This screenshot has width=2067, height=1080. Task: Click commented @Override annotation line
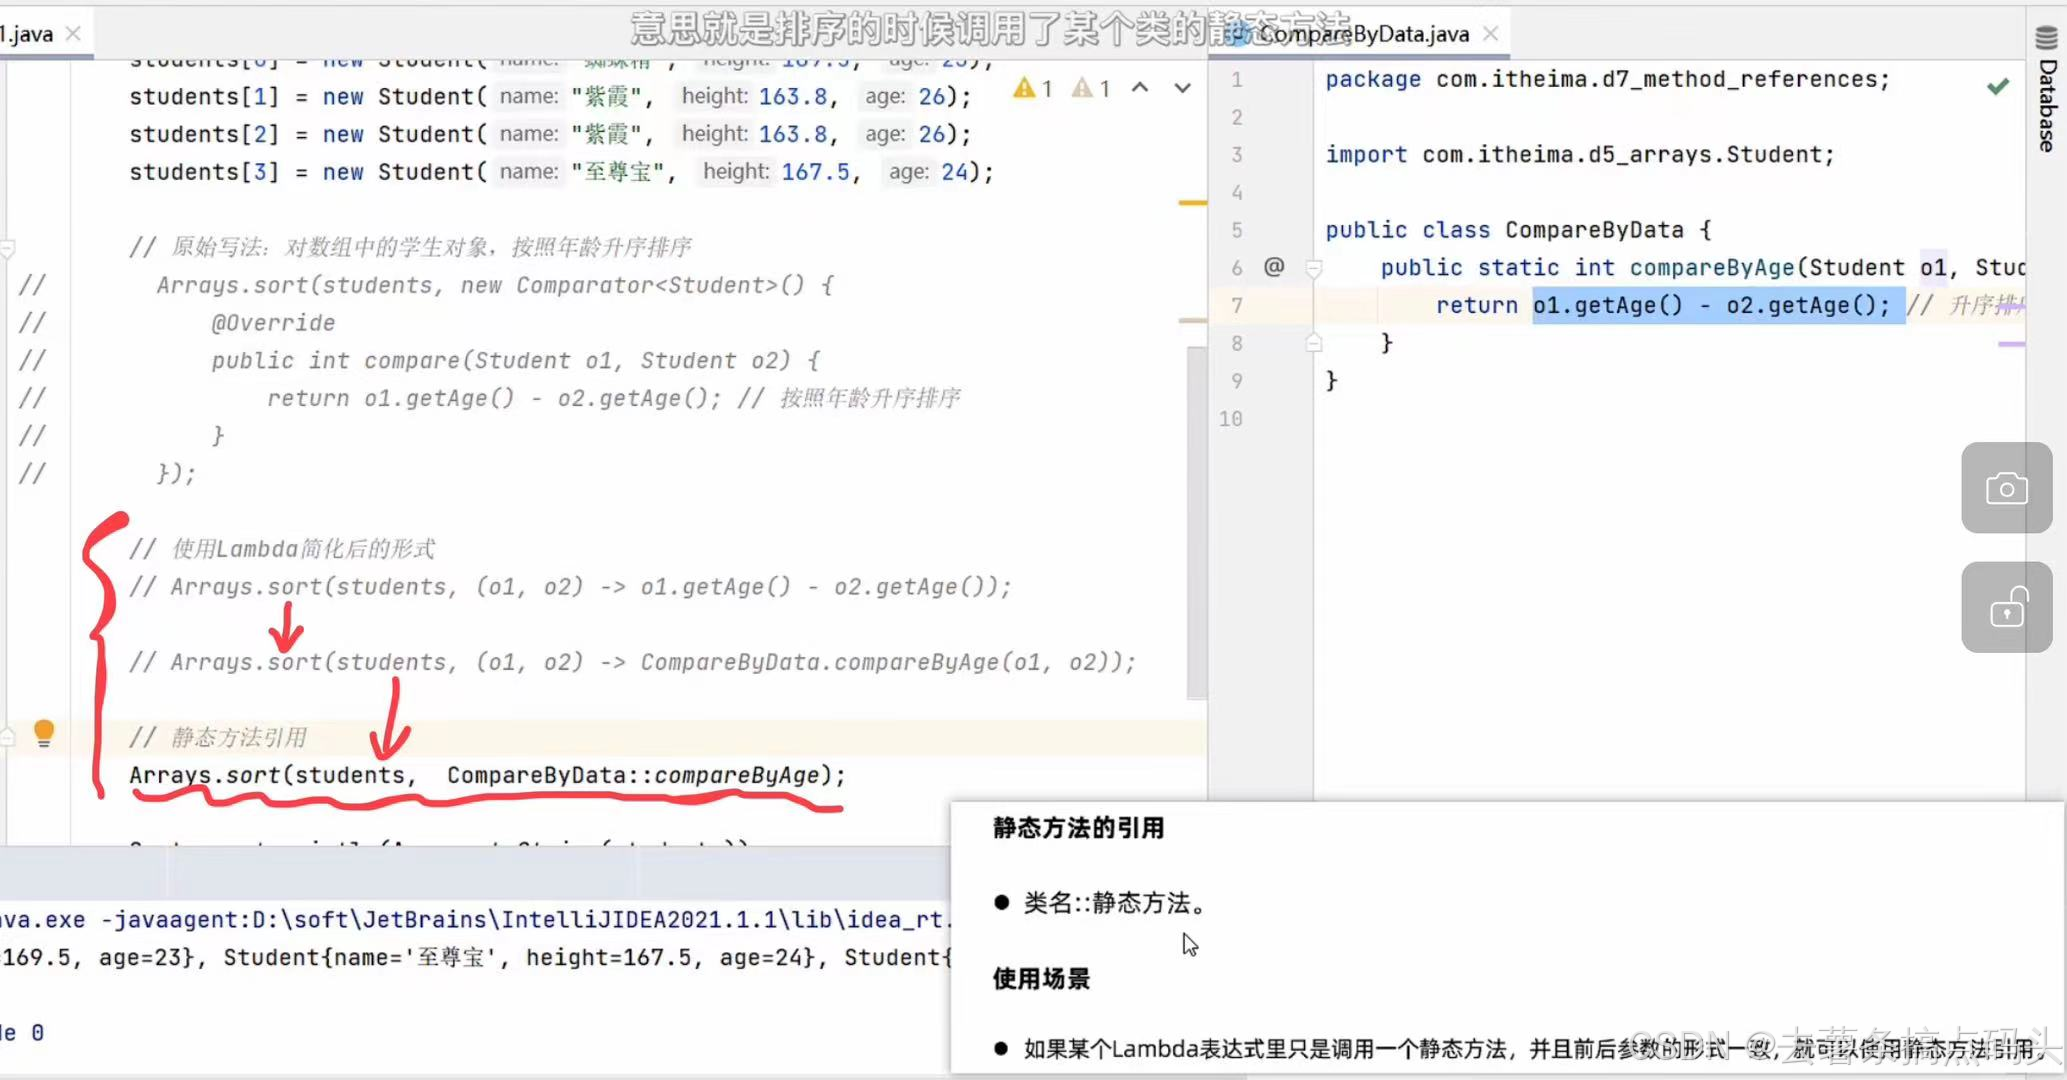[273, 323]
